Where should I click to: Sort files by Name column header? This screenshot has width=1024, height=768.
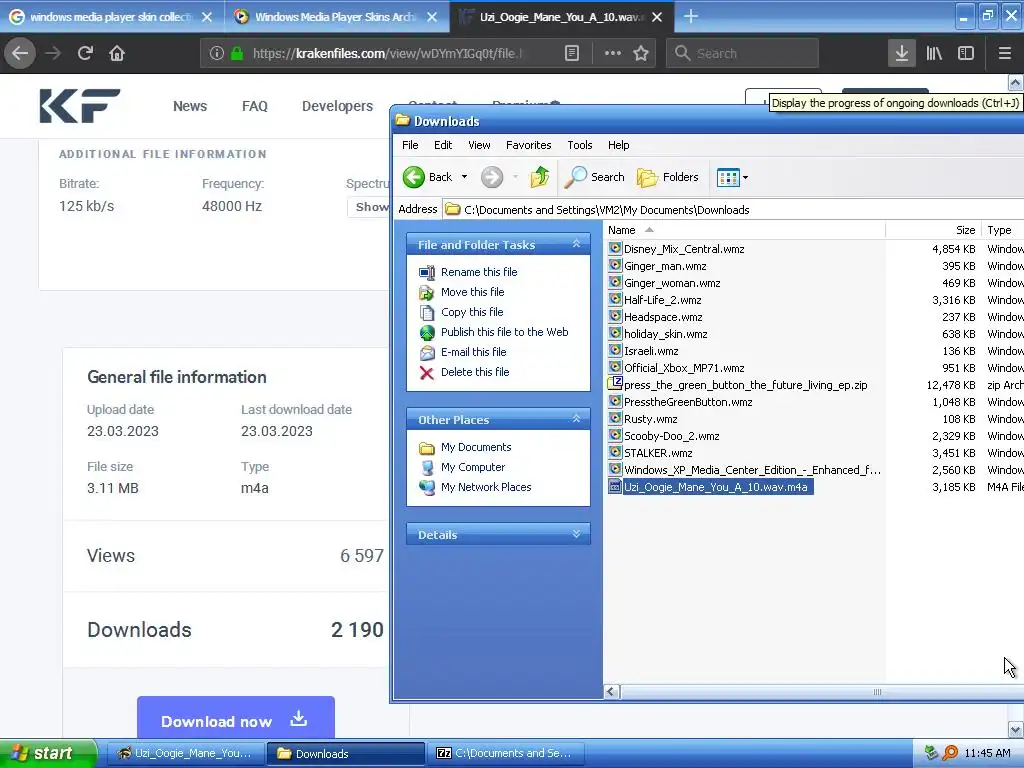744,230
